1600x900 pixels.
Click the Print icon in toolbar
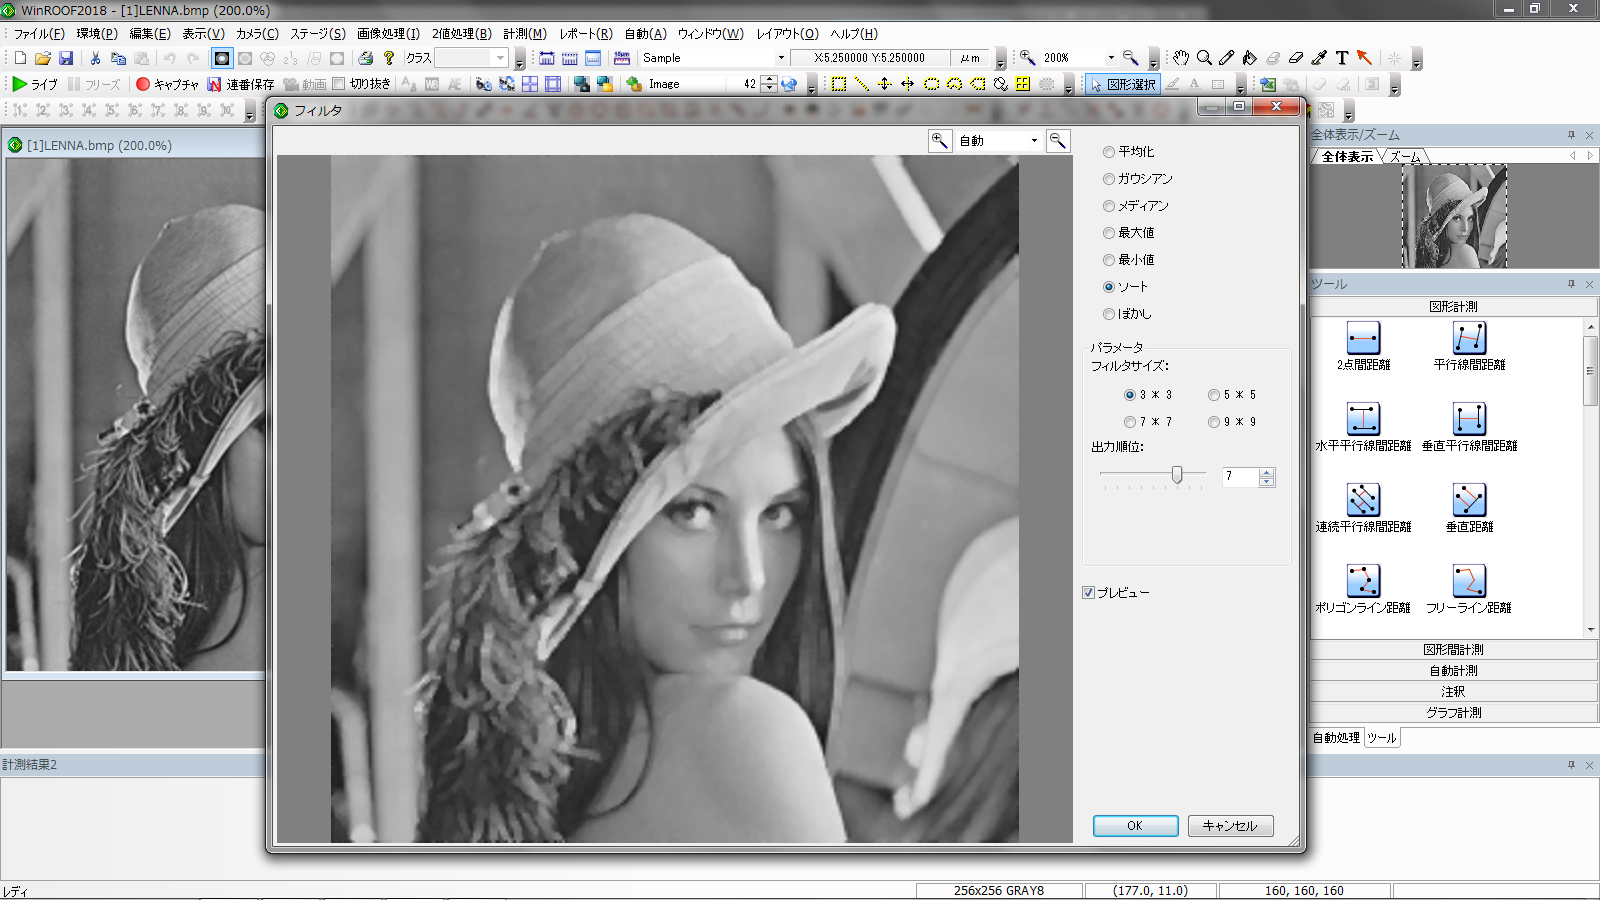(366, 58)
